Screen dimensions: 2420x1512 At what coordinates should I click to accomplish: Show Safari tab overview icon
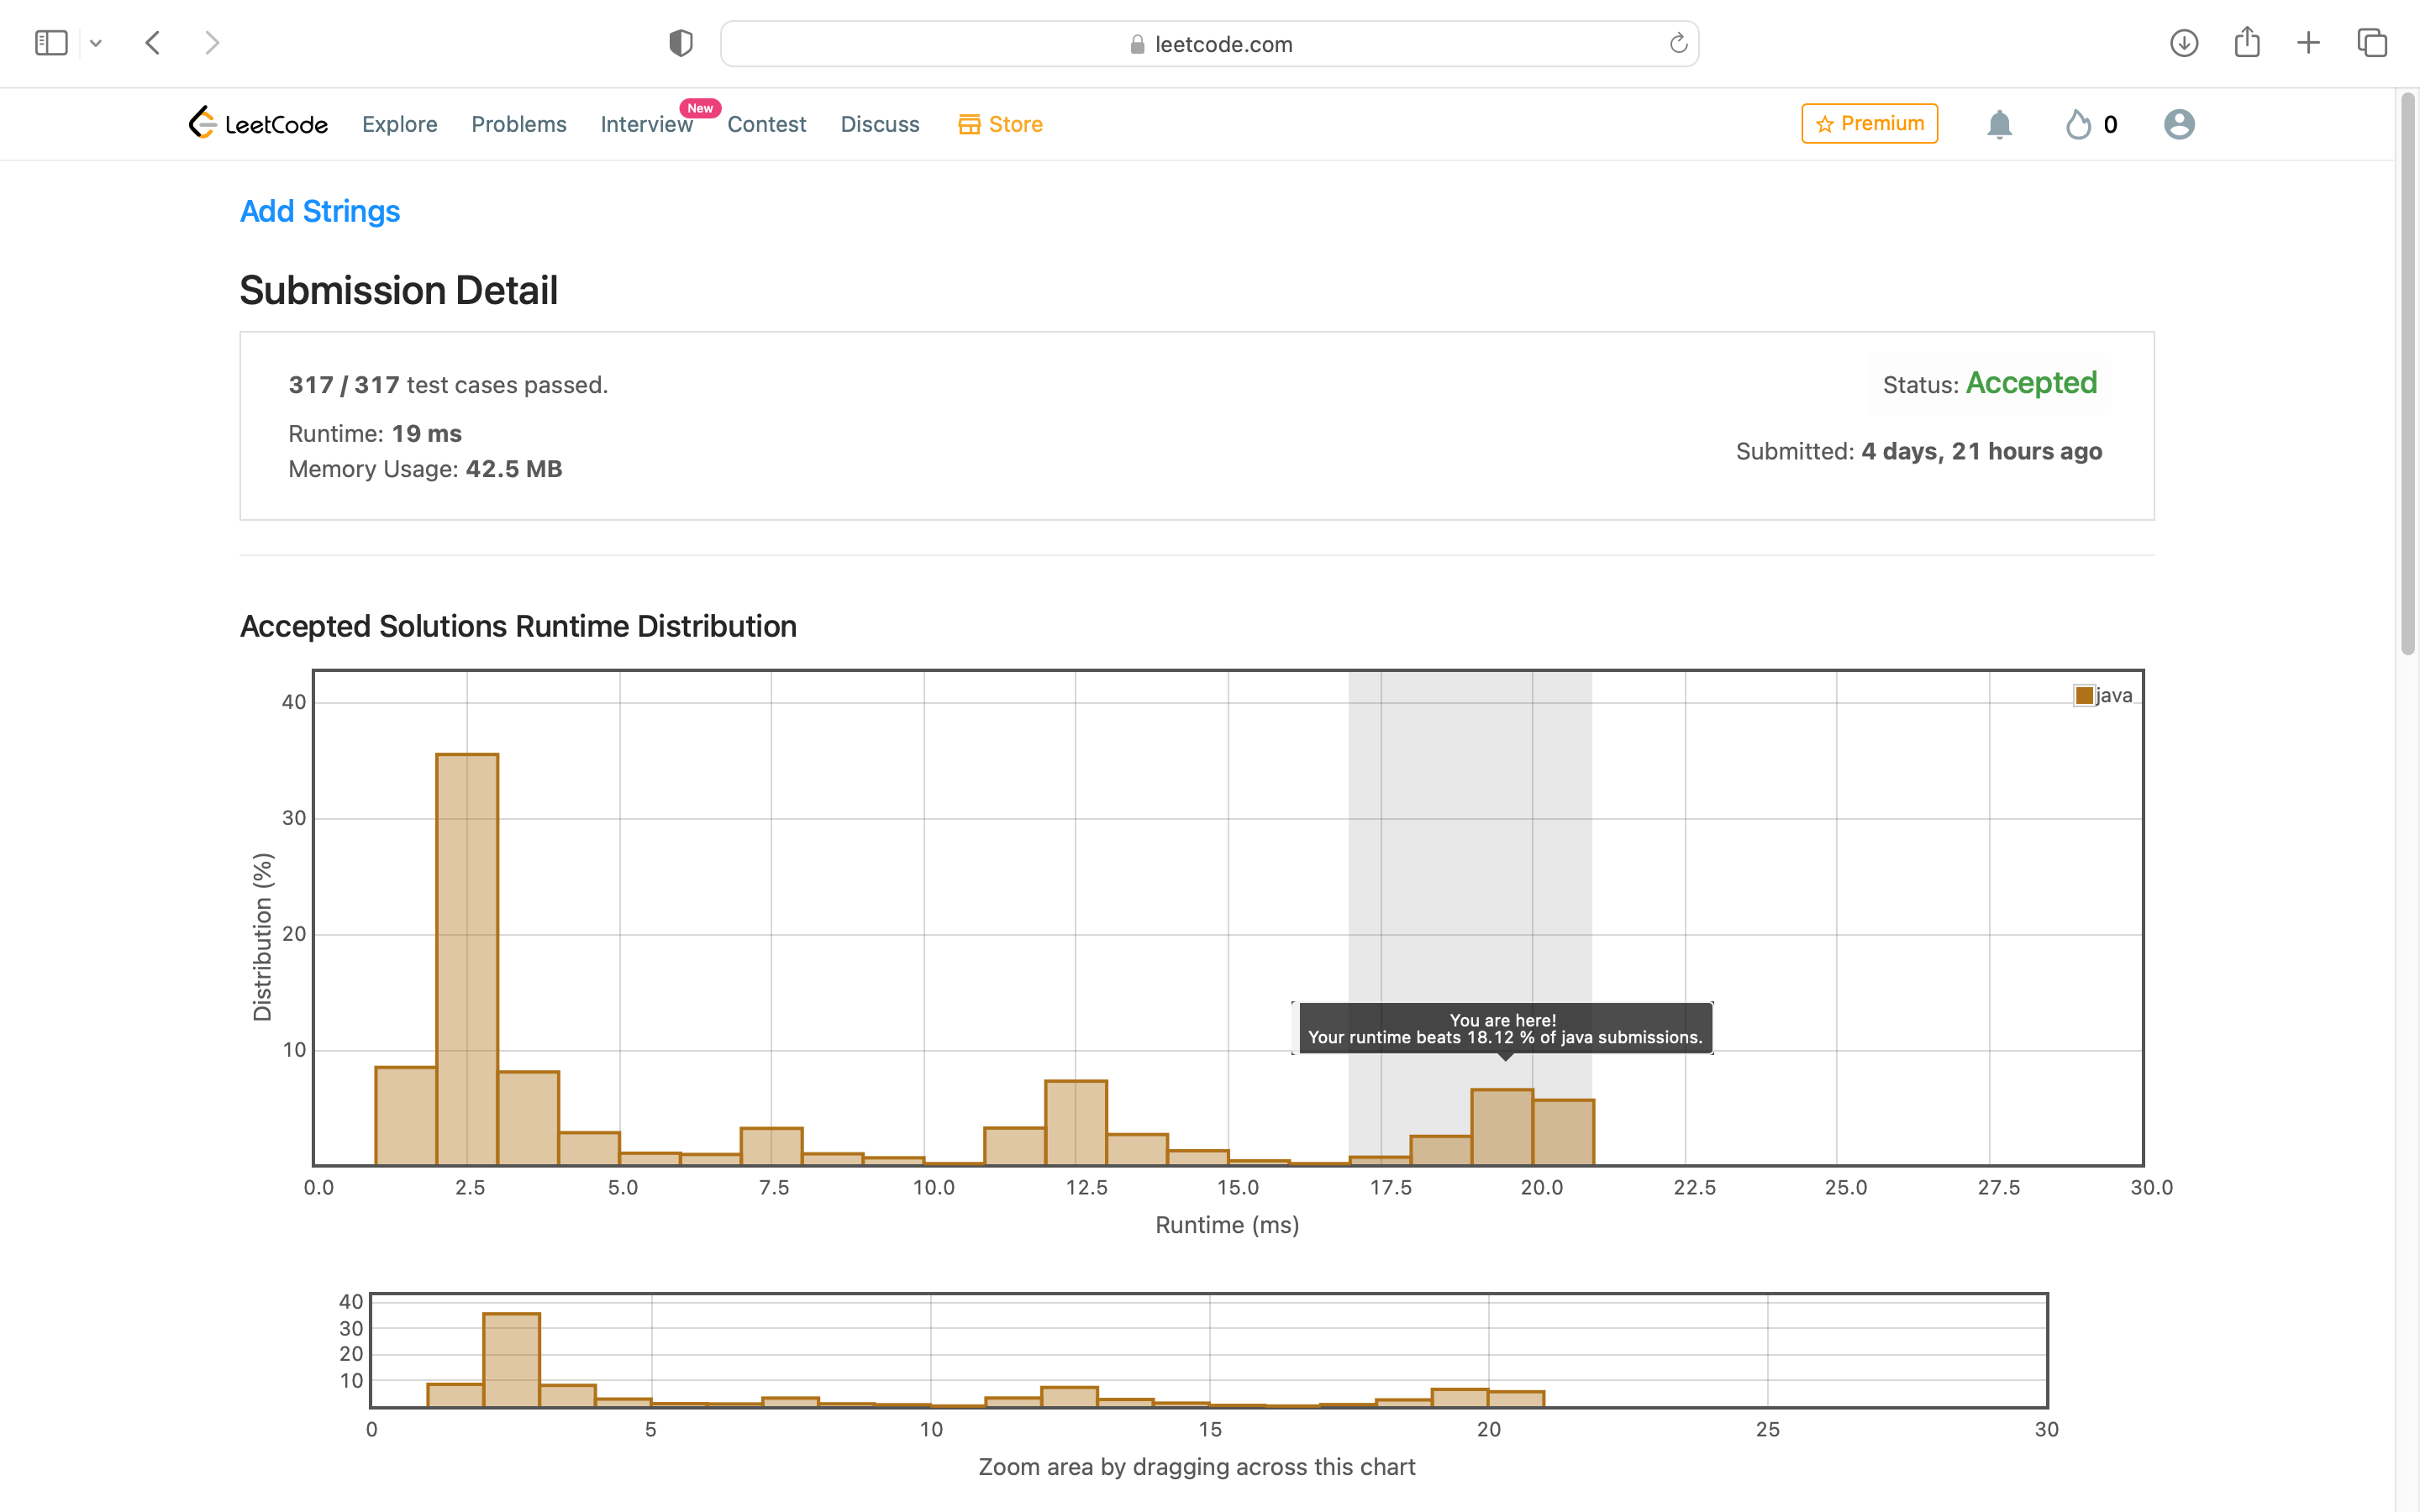[2372, 43]
